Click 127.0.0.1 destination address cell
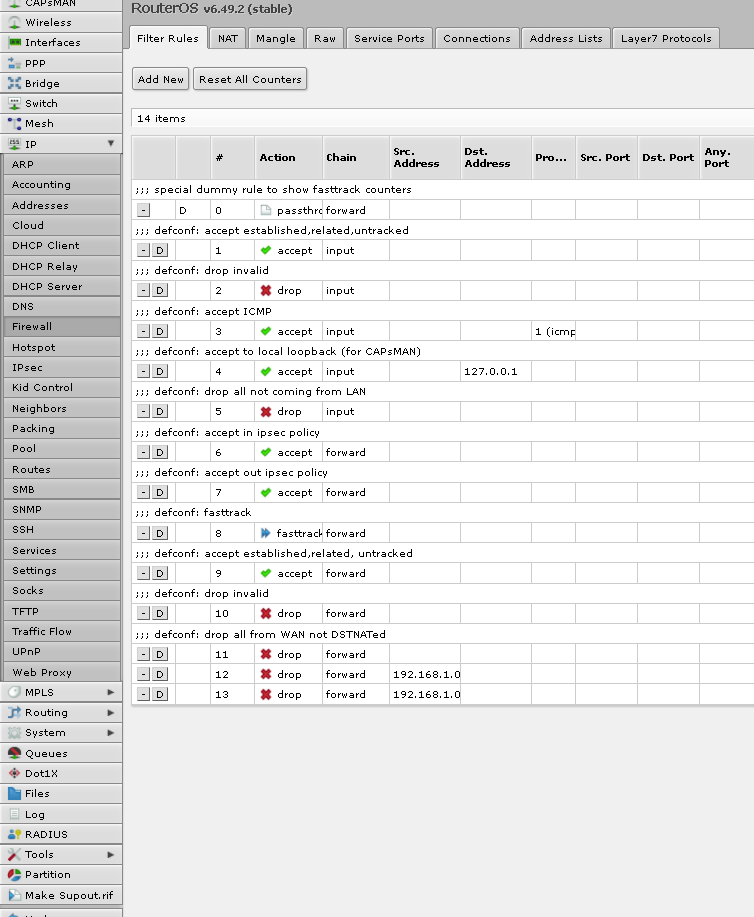754x917 pixels. 495,371
